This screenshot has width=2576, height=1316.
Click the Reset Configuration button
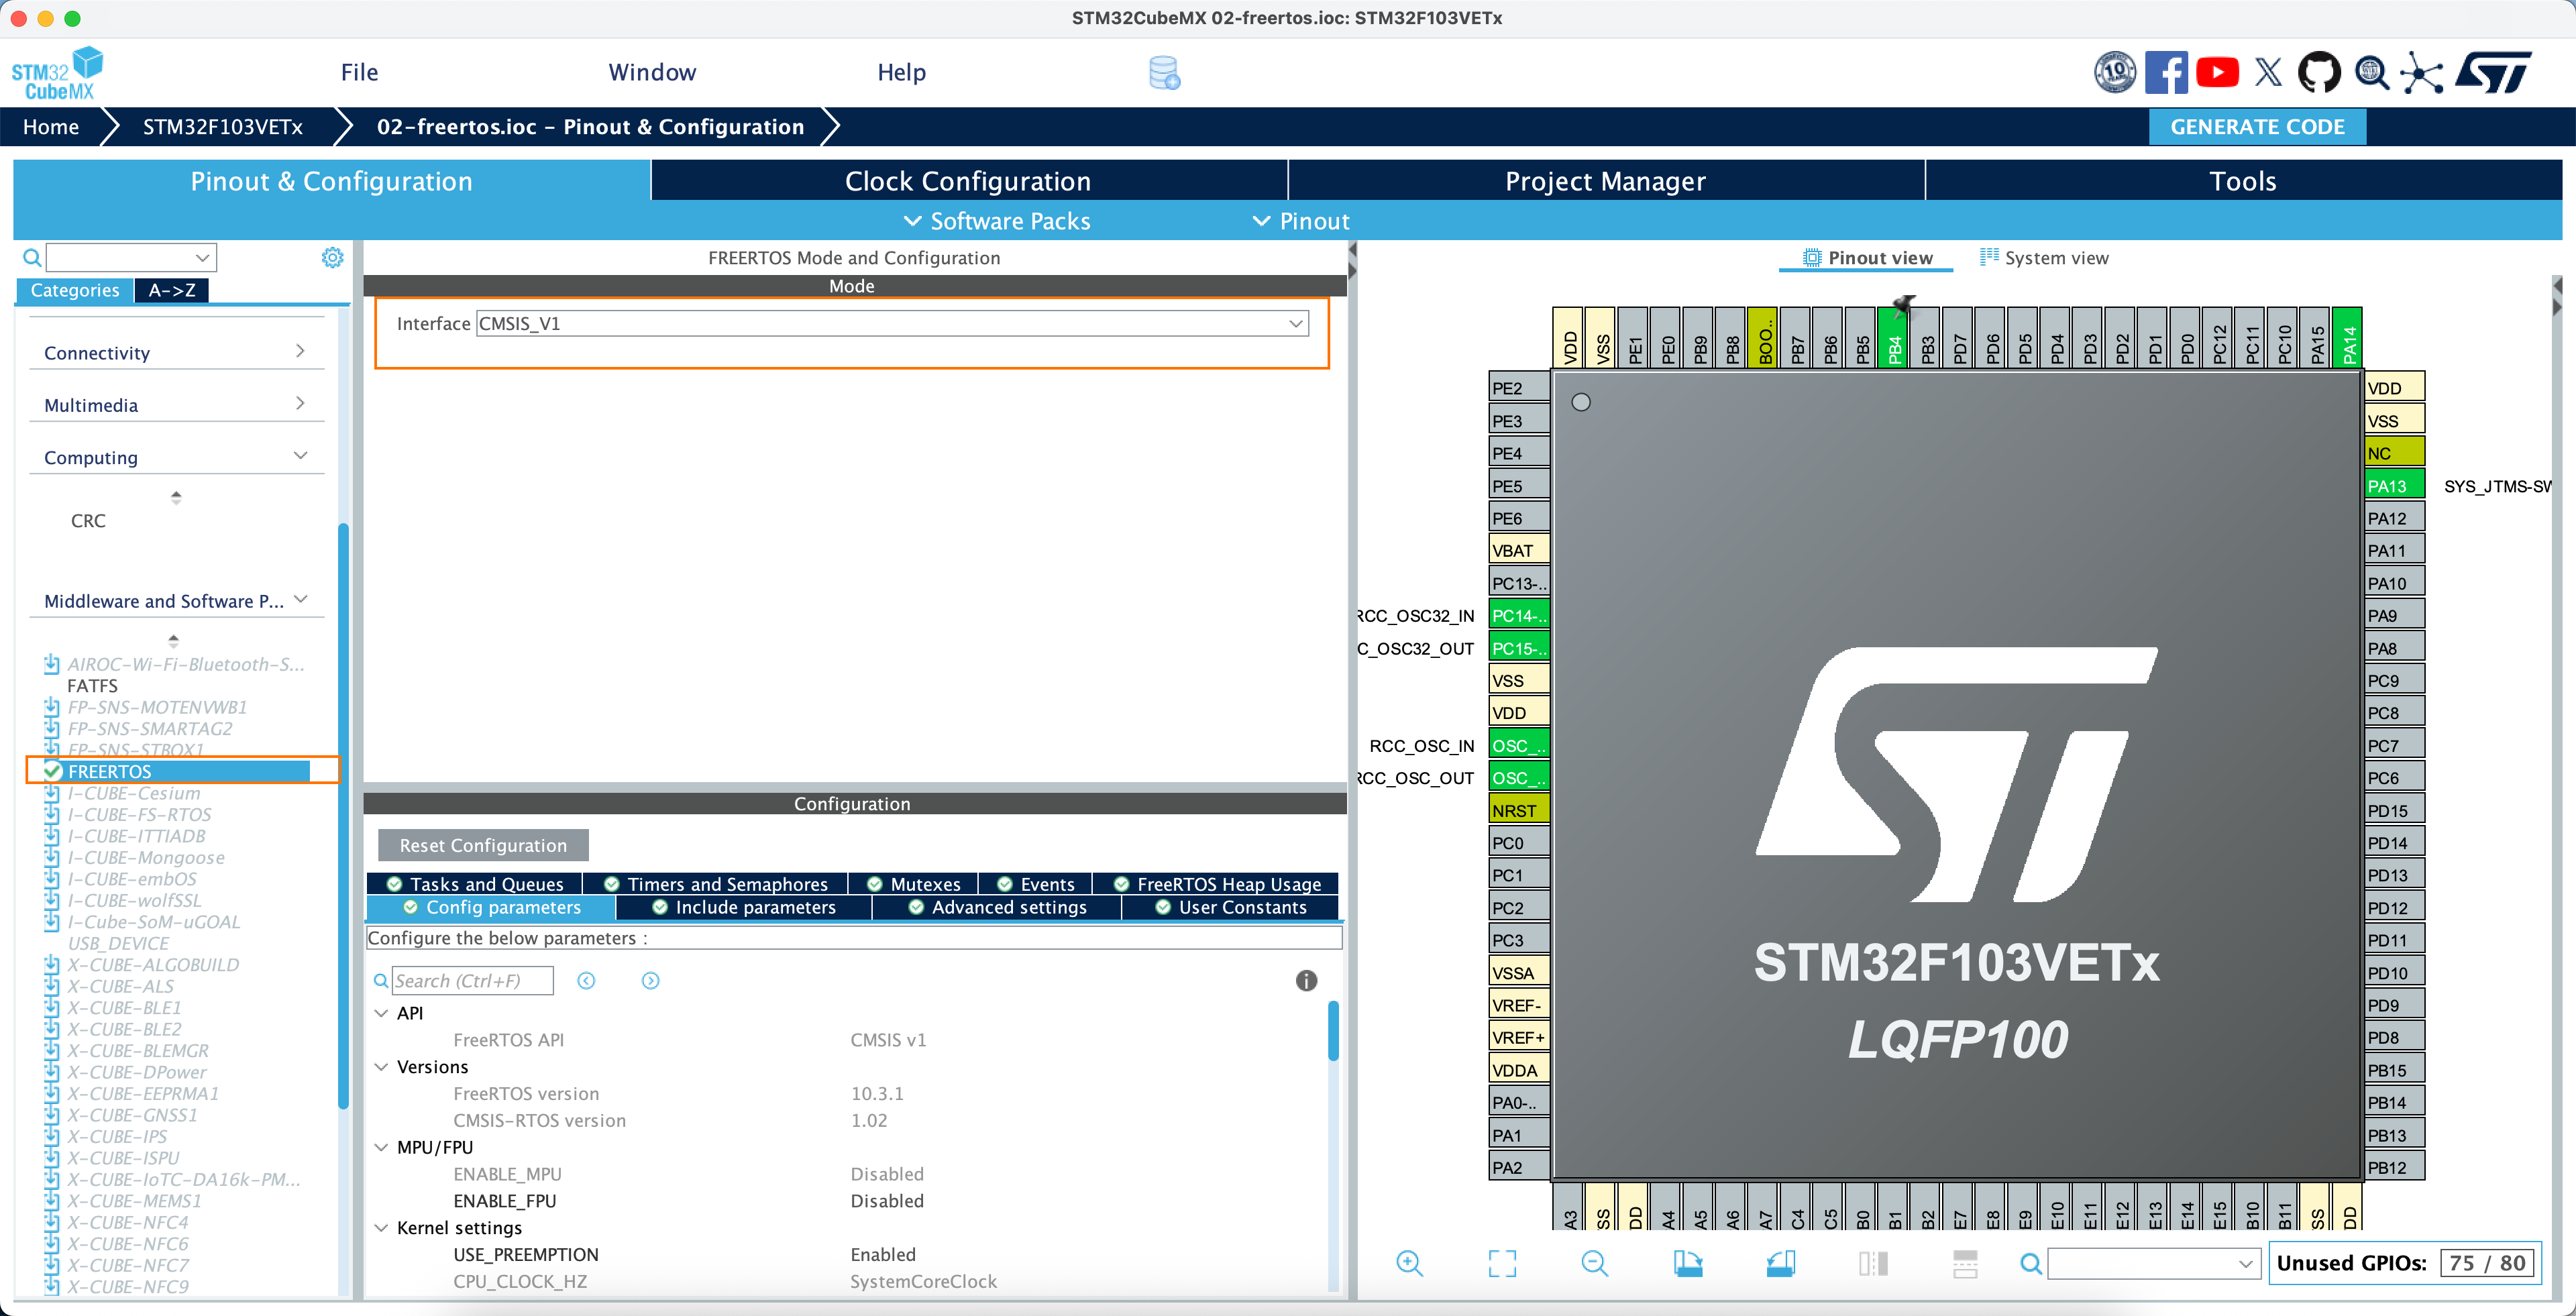point(483,845)
